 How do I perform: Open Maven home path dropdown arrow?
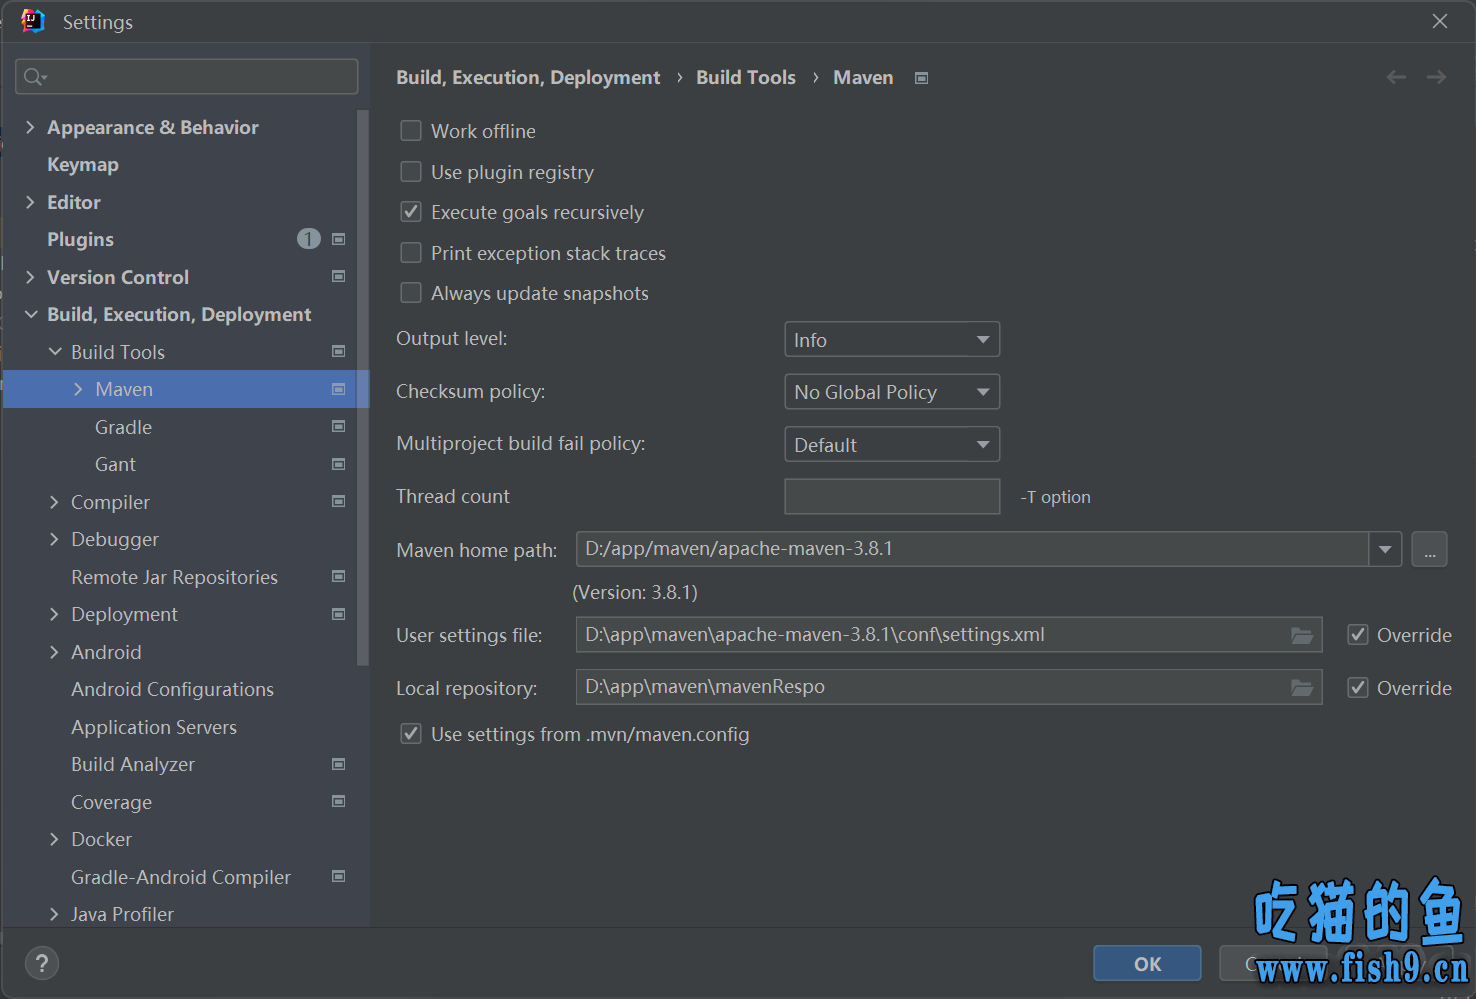click(1385, 549)
